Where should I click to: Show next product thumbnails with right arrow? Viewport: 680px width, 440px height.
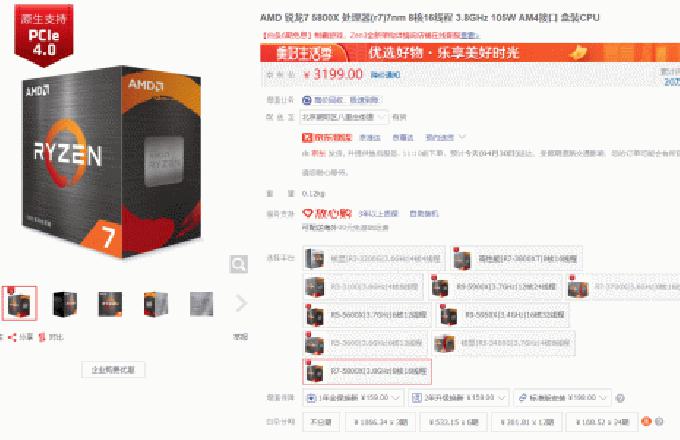(x=241, y=303)
